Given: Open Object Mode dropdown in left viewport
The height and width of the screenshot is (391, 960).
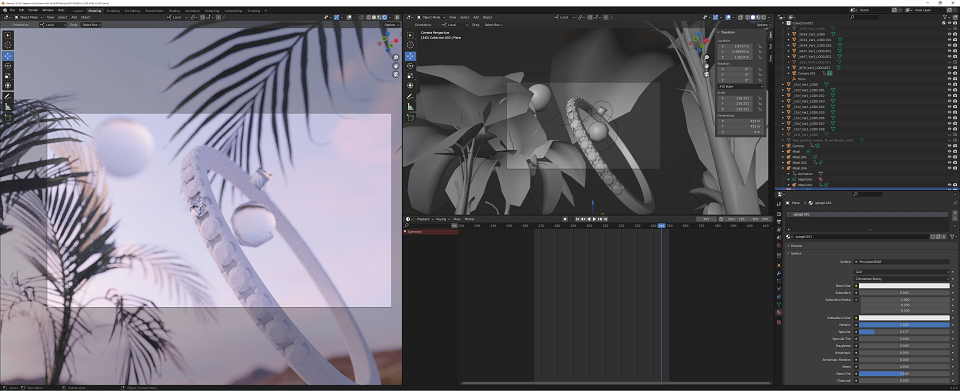Looking at the screenshot, I should coord(28,17).
